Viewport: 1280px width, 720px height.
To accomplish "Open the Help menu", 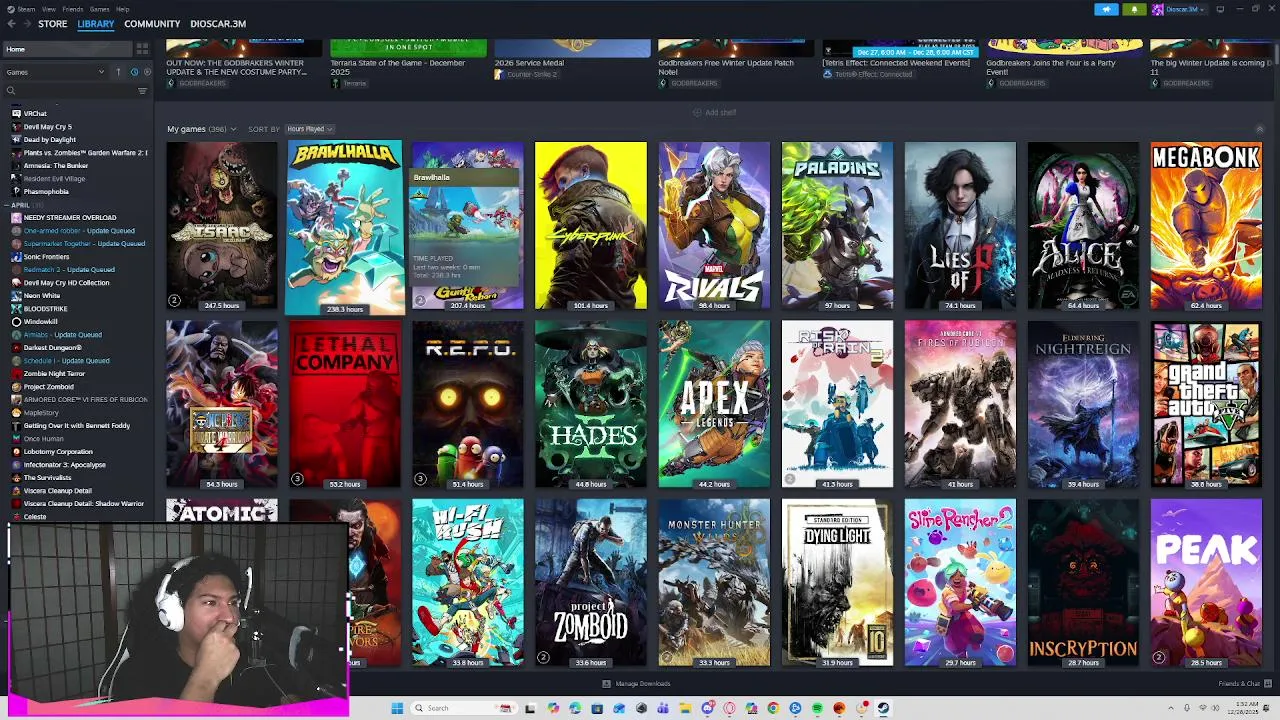I will point(122,9).
